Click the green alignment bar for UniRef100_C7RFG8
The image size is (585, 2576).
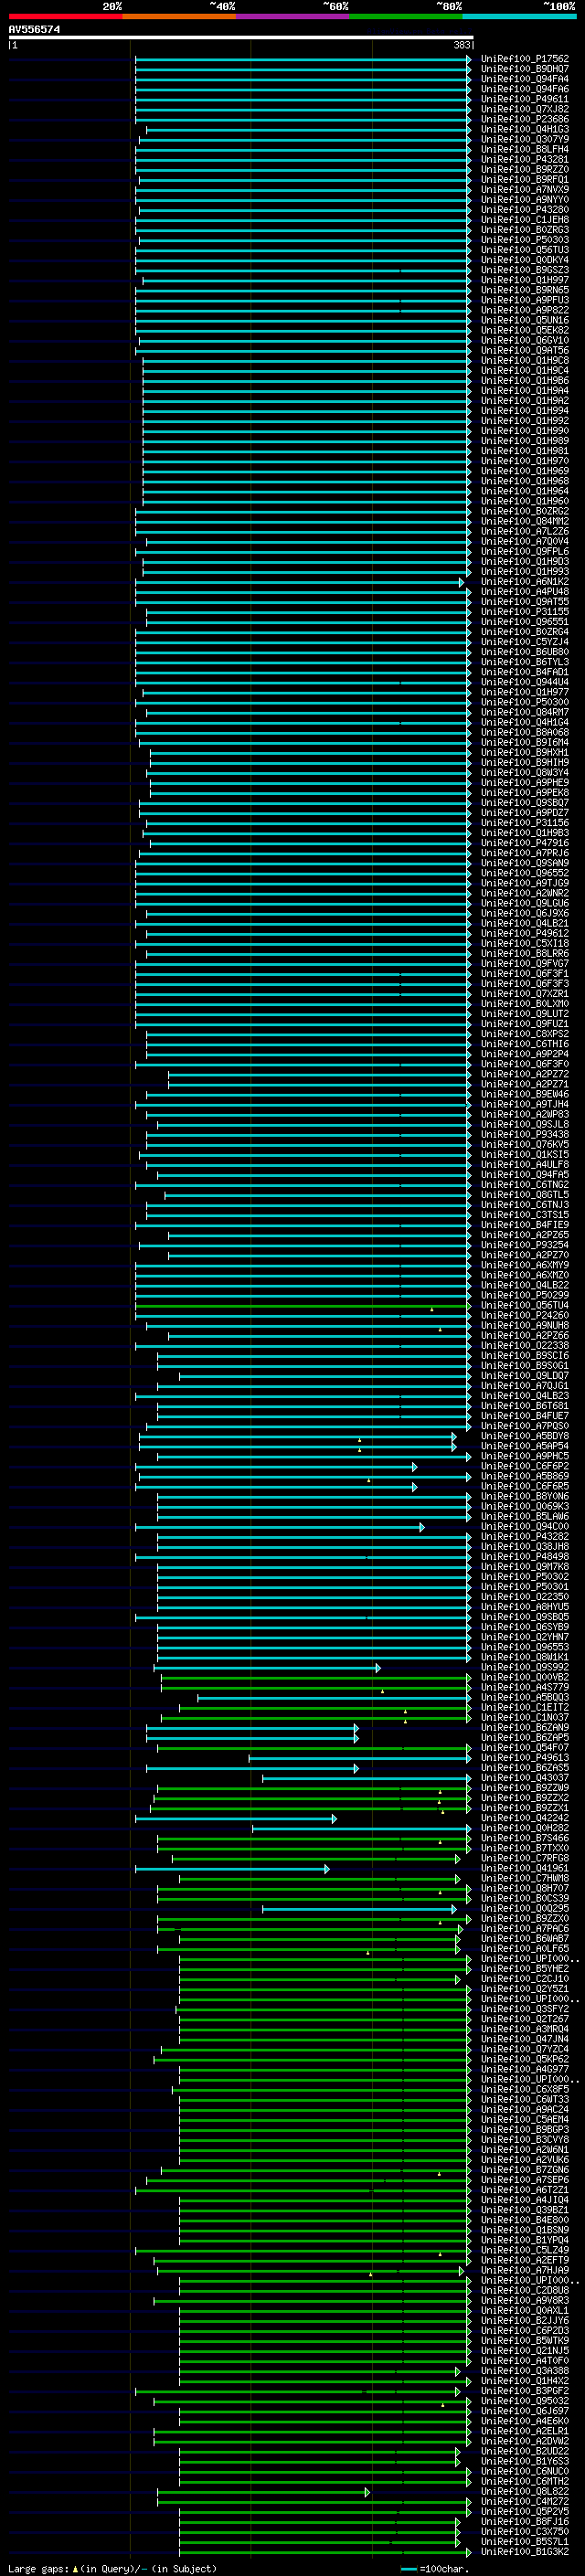tap(316, 1858)
